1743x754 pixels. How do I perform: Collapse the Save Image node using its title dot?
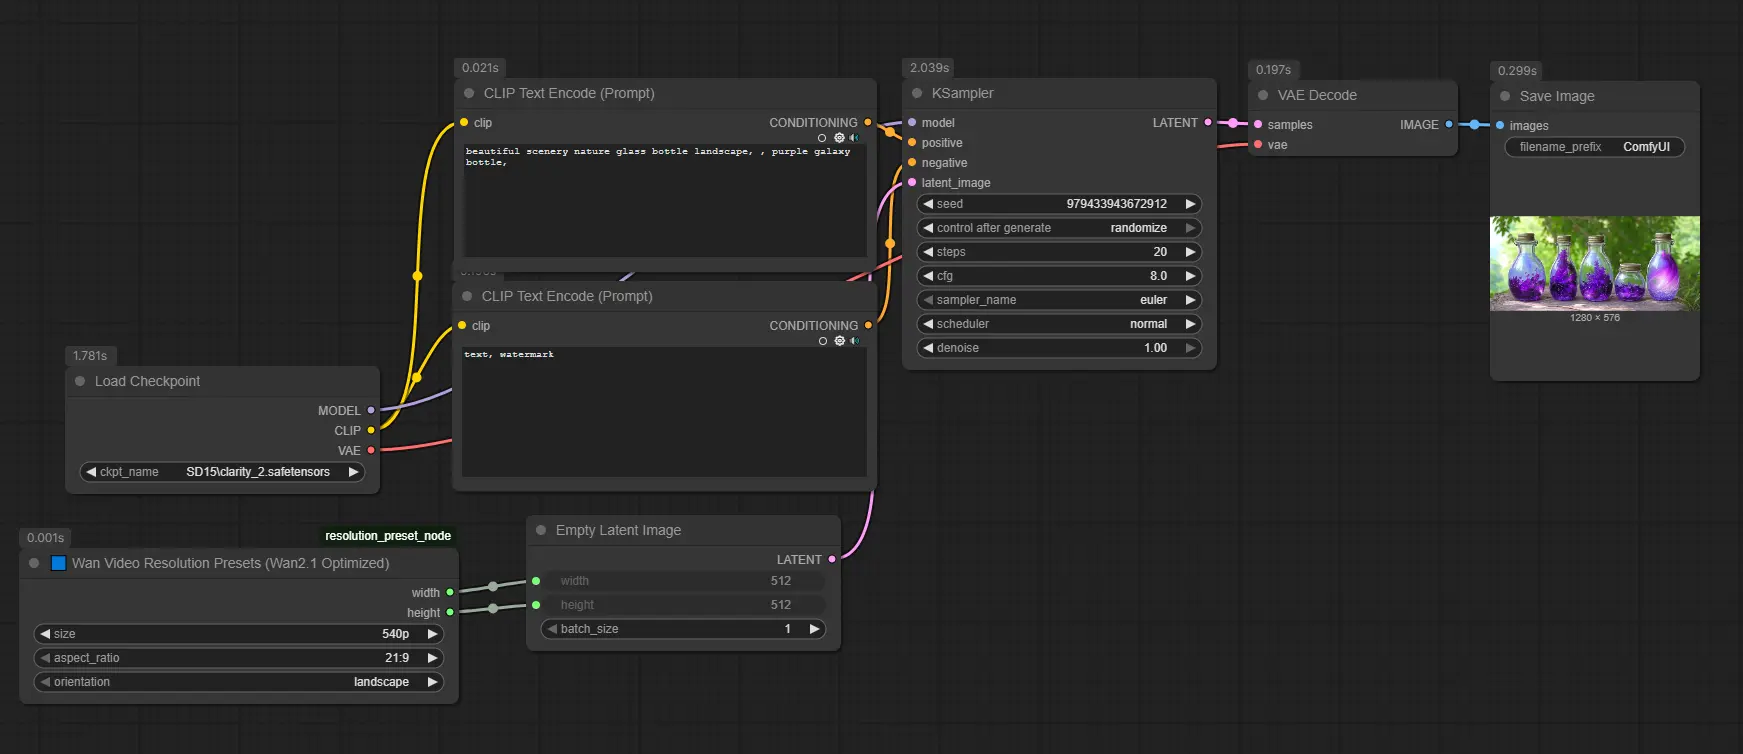tap(1505, 96)
